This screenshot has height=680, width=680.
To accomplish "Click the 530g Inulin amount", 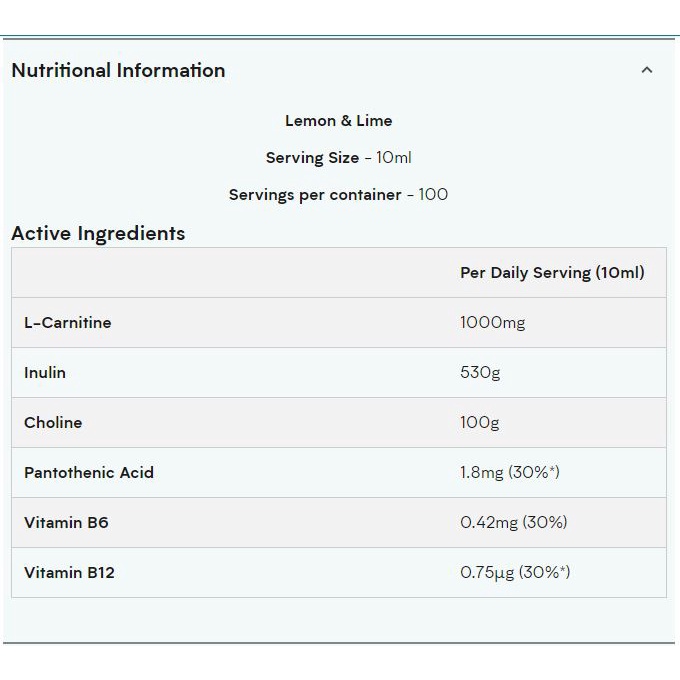I will (480, 373).
